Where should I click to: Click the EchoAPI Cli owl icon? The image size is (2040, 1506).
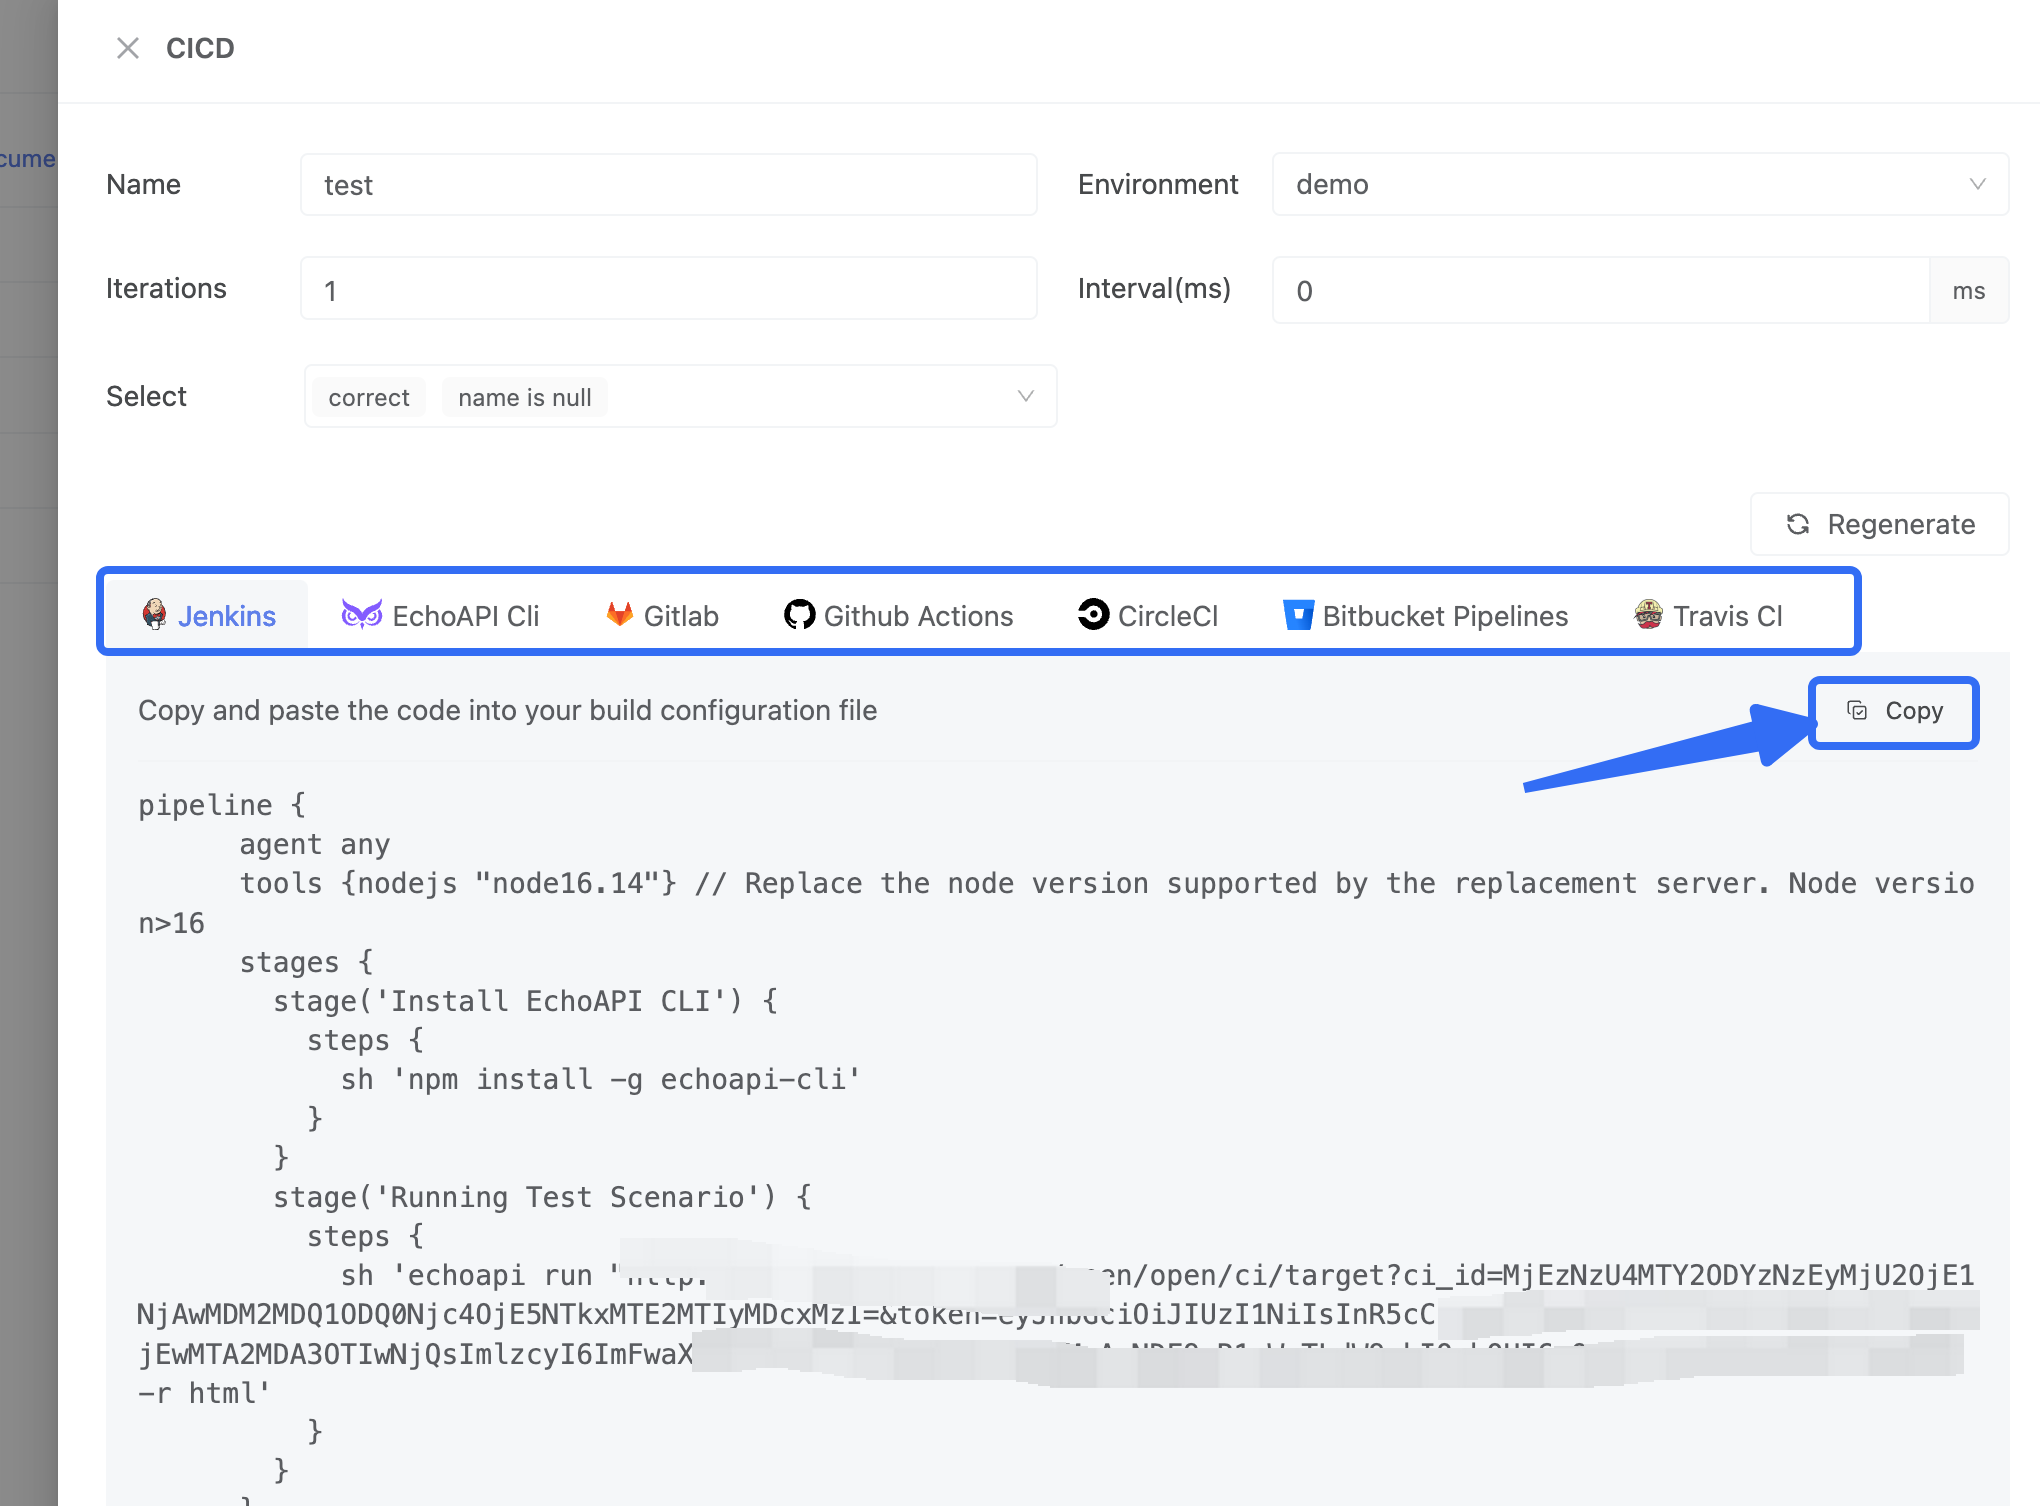point(362,614)
